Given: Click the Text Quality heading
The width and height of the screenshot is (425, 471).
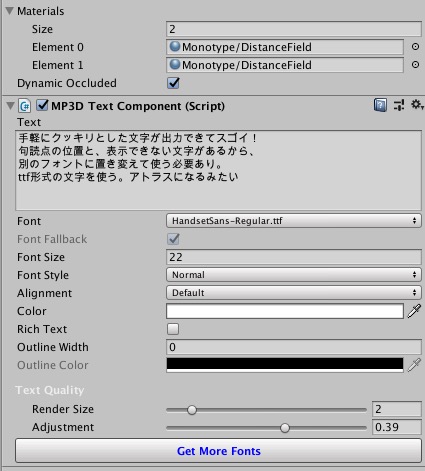Looking at the screenshot, I should click(50, 390).
